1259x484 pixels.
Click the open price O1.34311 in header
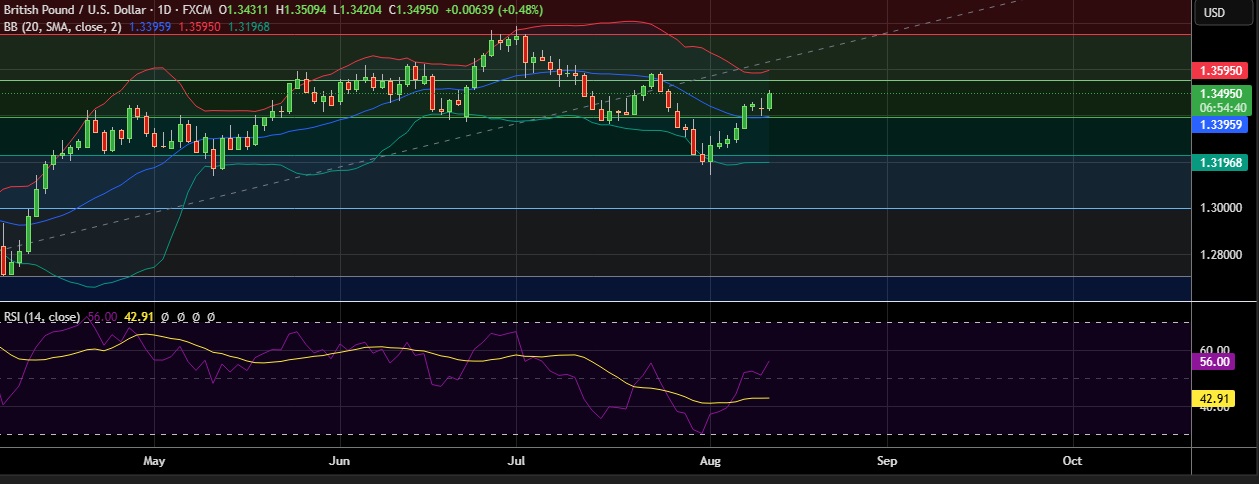(x=244, y=12)
